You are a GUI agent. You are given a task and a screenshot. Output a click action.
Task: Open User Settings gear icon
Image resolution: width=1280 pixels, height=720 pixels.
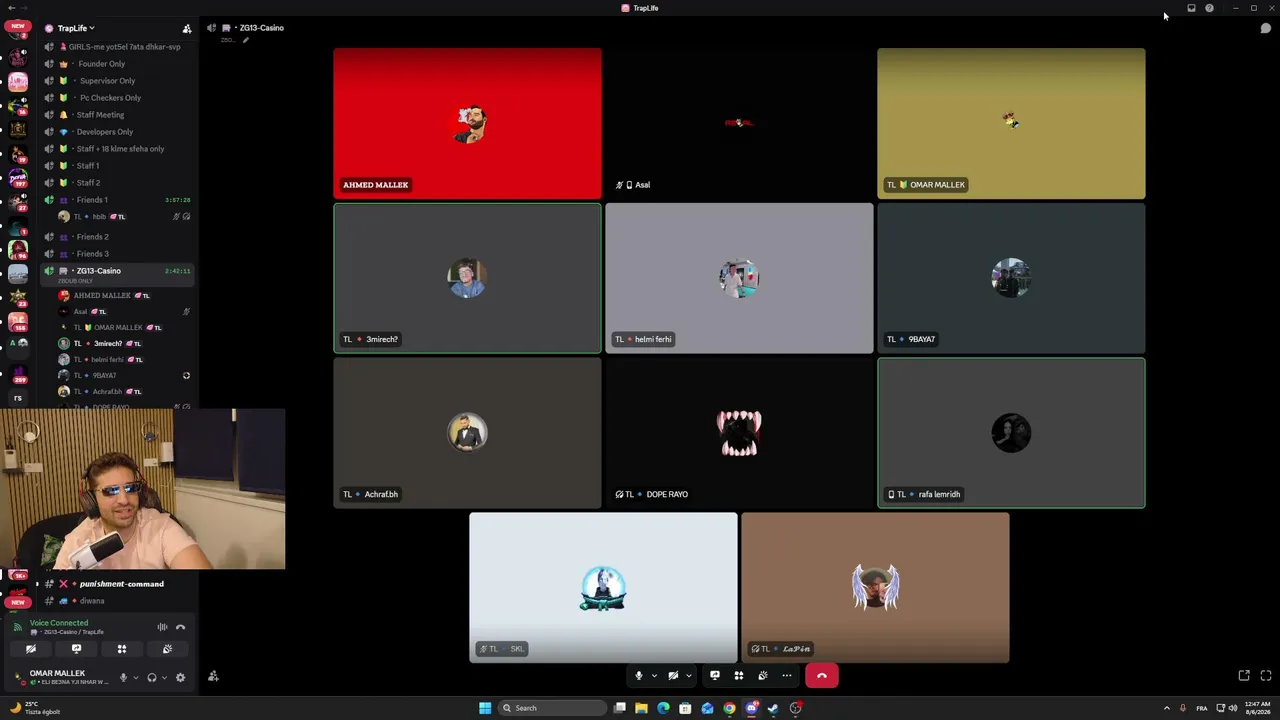click(x=180, y=678)
